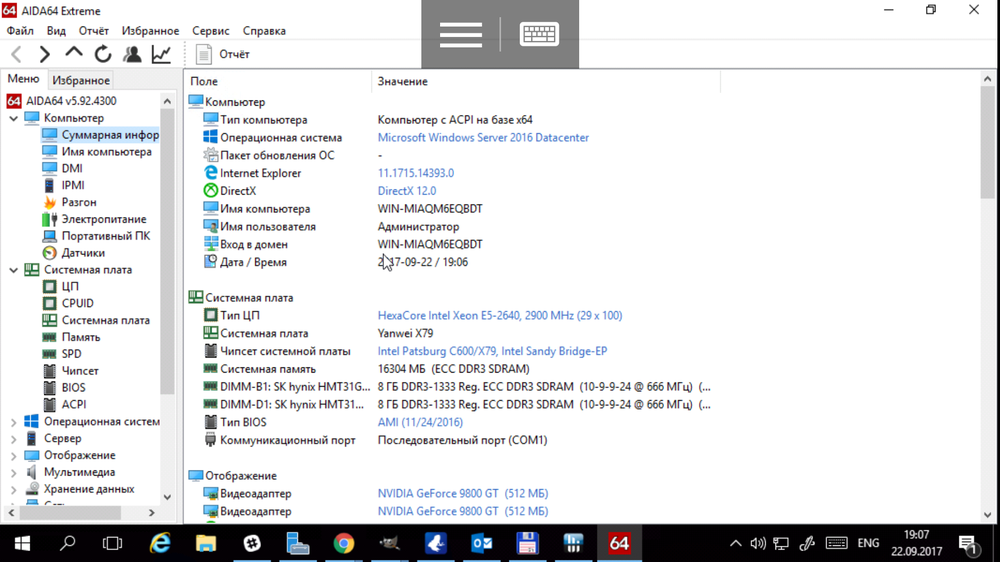Select CPUID in the sidebar tree

(x=77, y=303)
